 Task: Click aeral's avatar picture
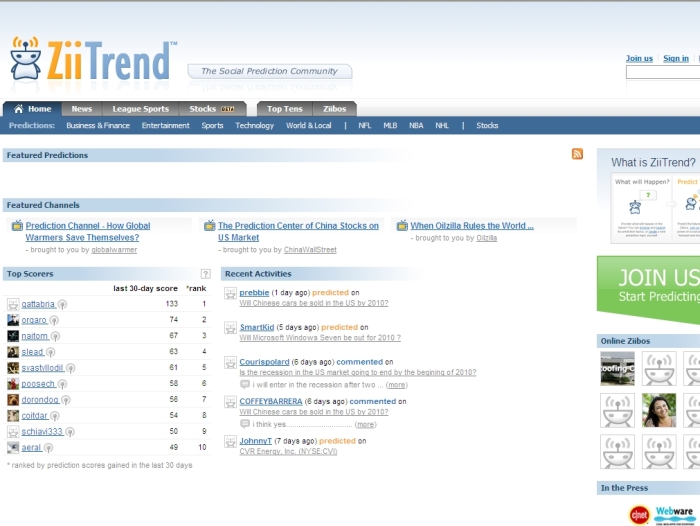click(x=13, y=447)
